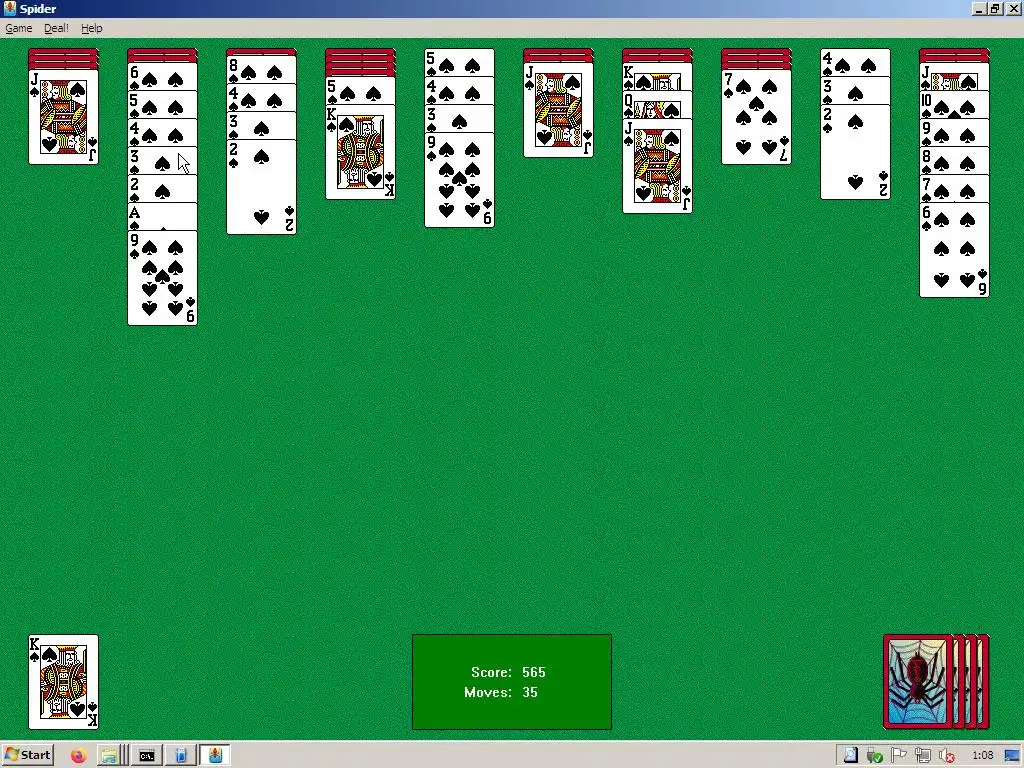Launch Firefox from the taskbar
The width and height of the screenshot is (1024, 768).
coord(78,756)
